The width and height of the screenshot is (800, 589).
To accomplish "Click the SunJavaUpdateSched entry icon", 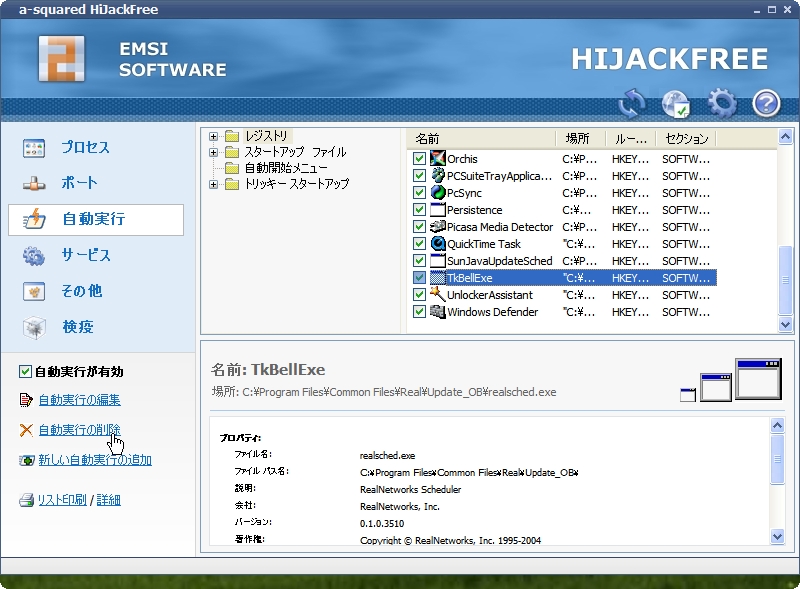I will [x=438, y=260].
